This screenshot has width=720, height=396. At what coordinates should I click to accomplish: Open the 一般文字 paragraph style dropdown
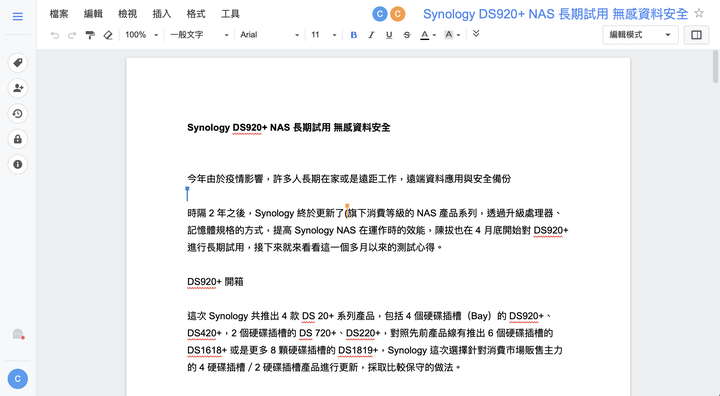199,35
